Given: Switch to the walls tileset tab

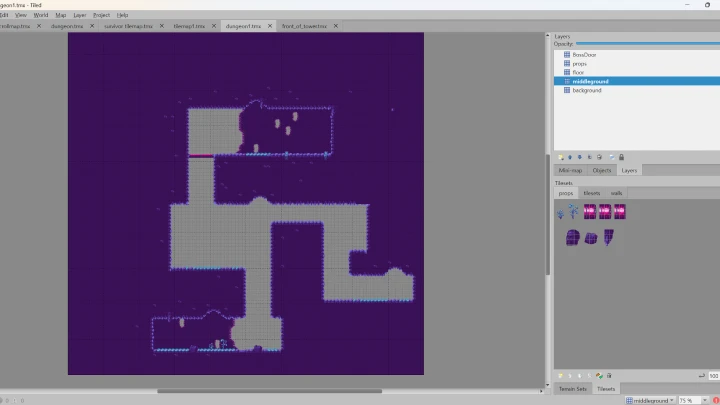Looking at the screenshot, I should 617,193.
